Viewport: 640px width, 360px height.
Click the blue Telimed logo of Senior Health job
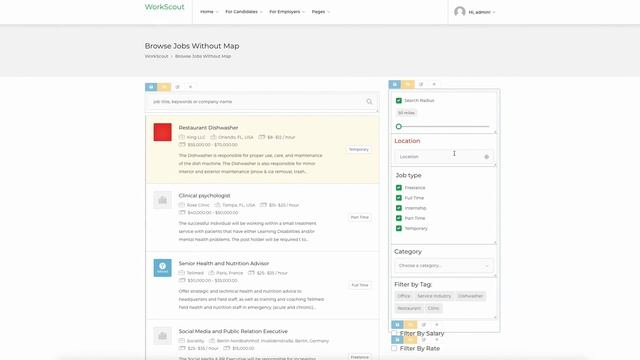162,268
